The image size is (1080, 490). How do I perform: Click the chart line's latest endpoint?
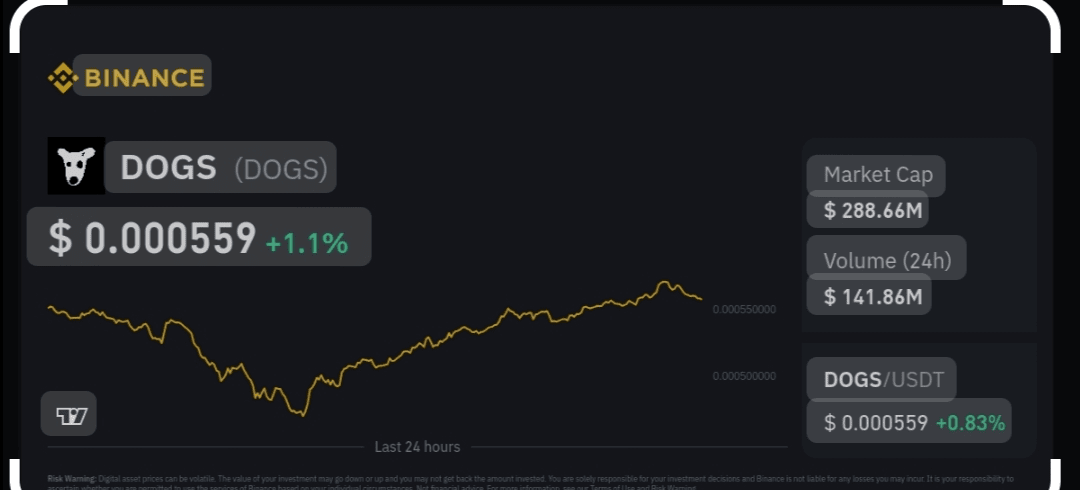[701, 298]
